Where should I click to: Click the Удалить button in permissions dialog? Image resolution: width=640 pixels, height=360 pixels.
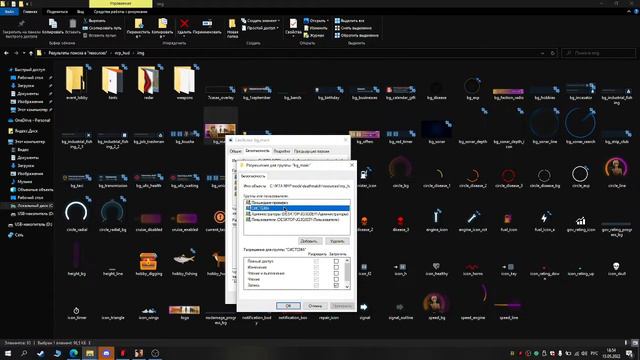[x=337, y=241]
